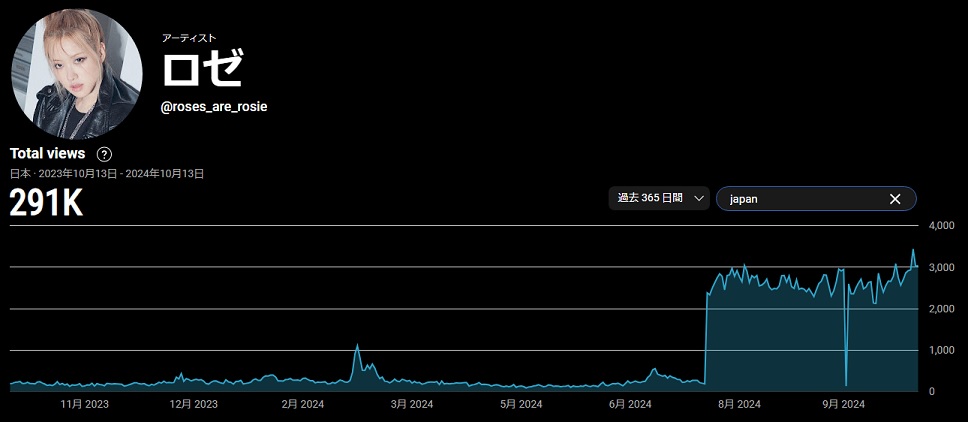
Task: Click the 12月 2023 axis label
Action: [193, 404]
